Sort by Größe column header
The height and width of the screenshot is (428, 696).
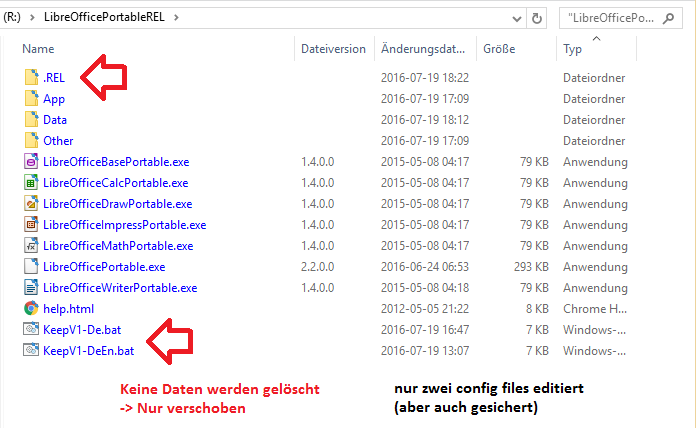click(x=499, y=48)
